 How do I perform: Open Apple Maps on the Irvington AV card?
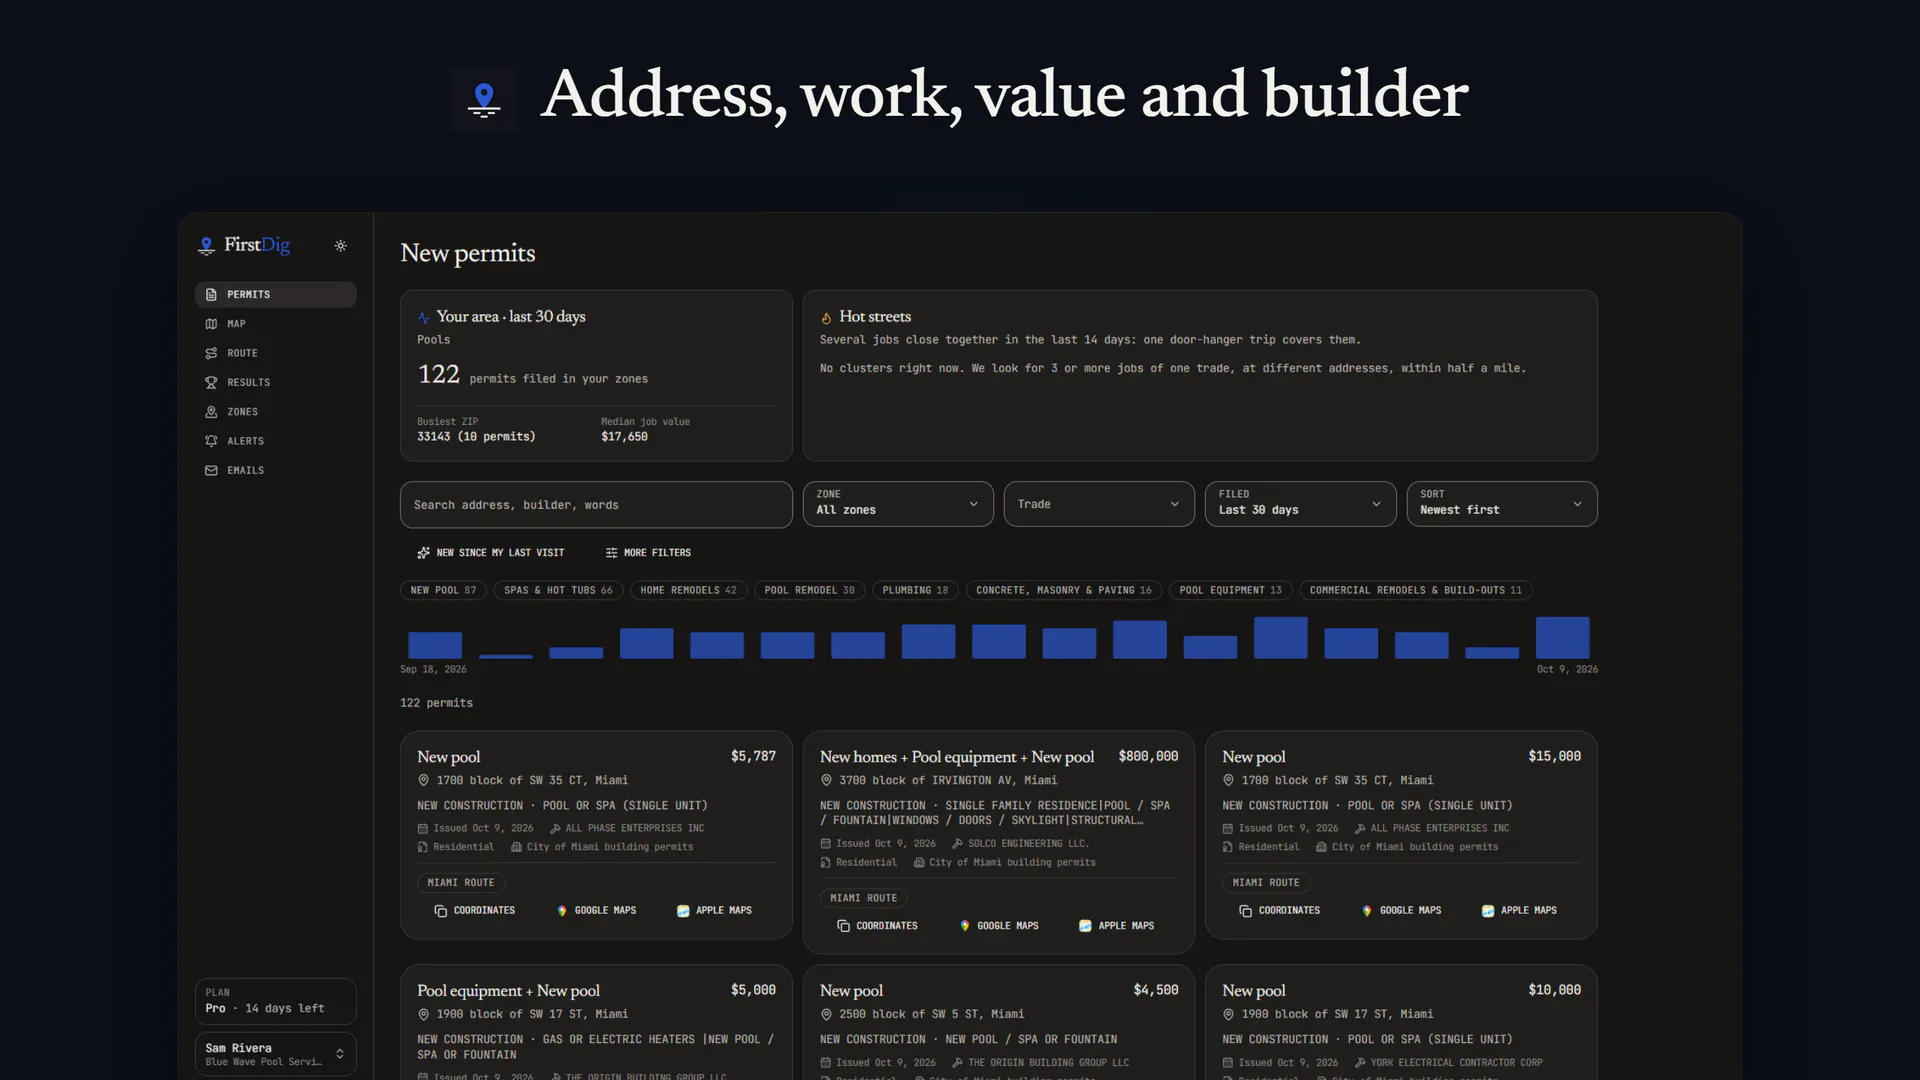1116,926
